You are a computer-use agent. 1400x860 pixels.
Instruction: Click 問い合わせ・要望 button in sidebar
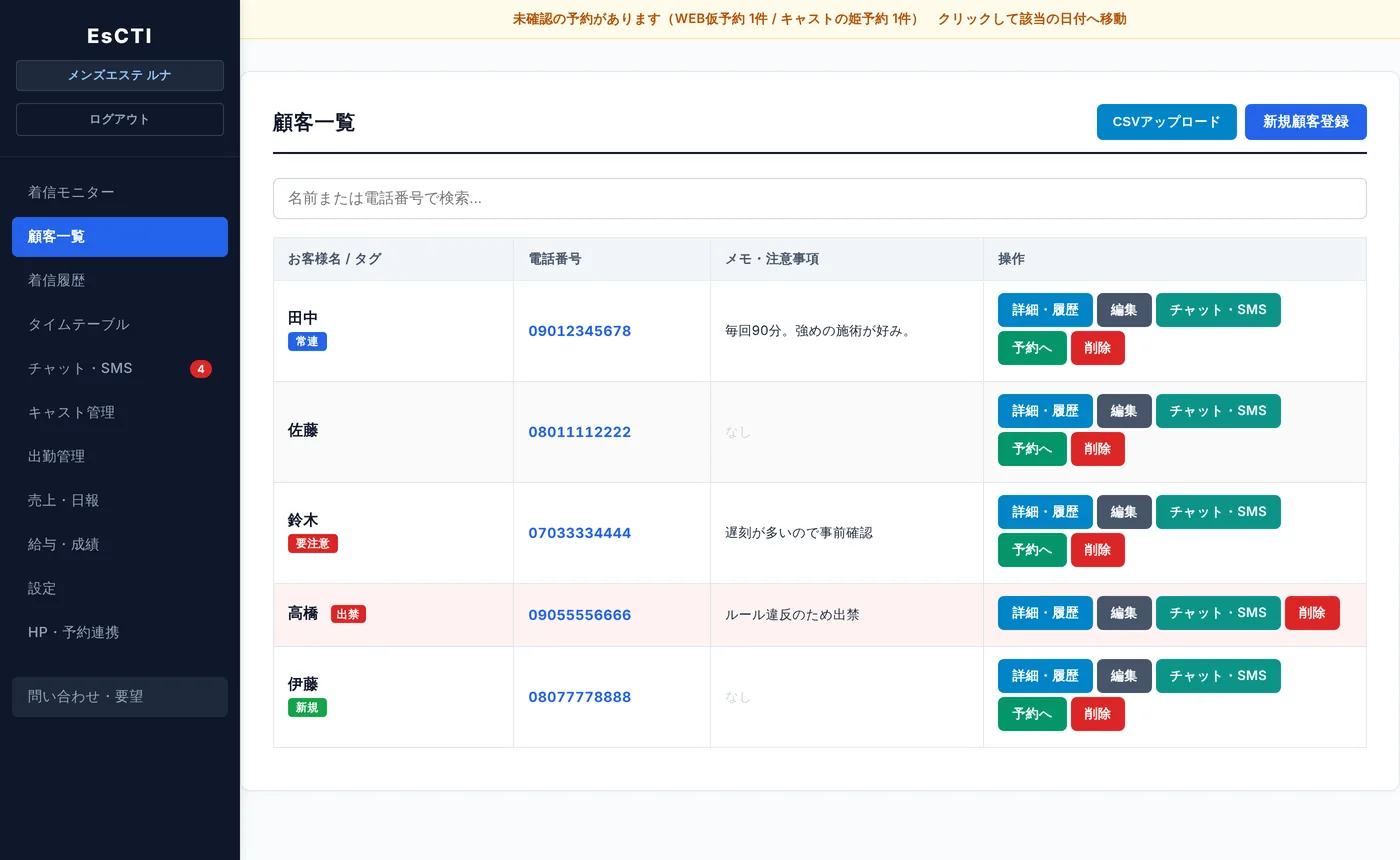(120, 697)
